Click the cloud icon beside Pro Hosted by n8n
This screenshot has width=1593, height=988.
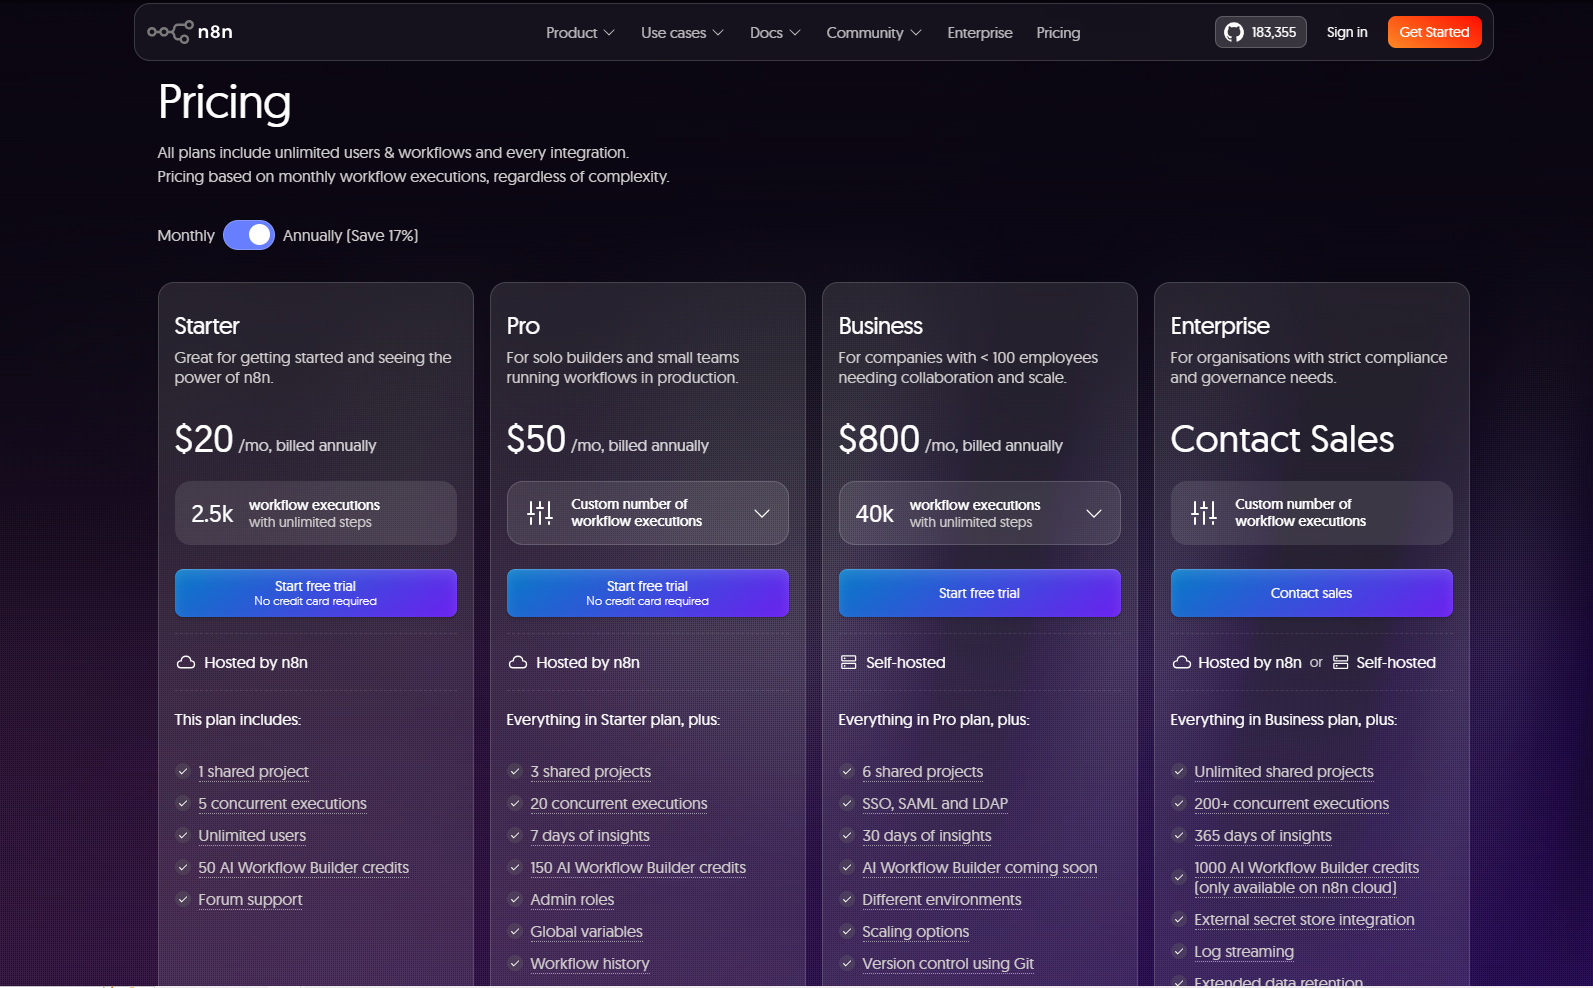pos(518,662)
